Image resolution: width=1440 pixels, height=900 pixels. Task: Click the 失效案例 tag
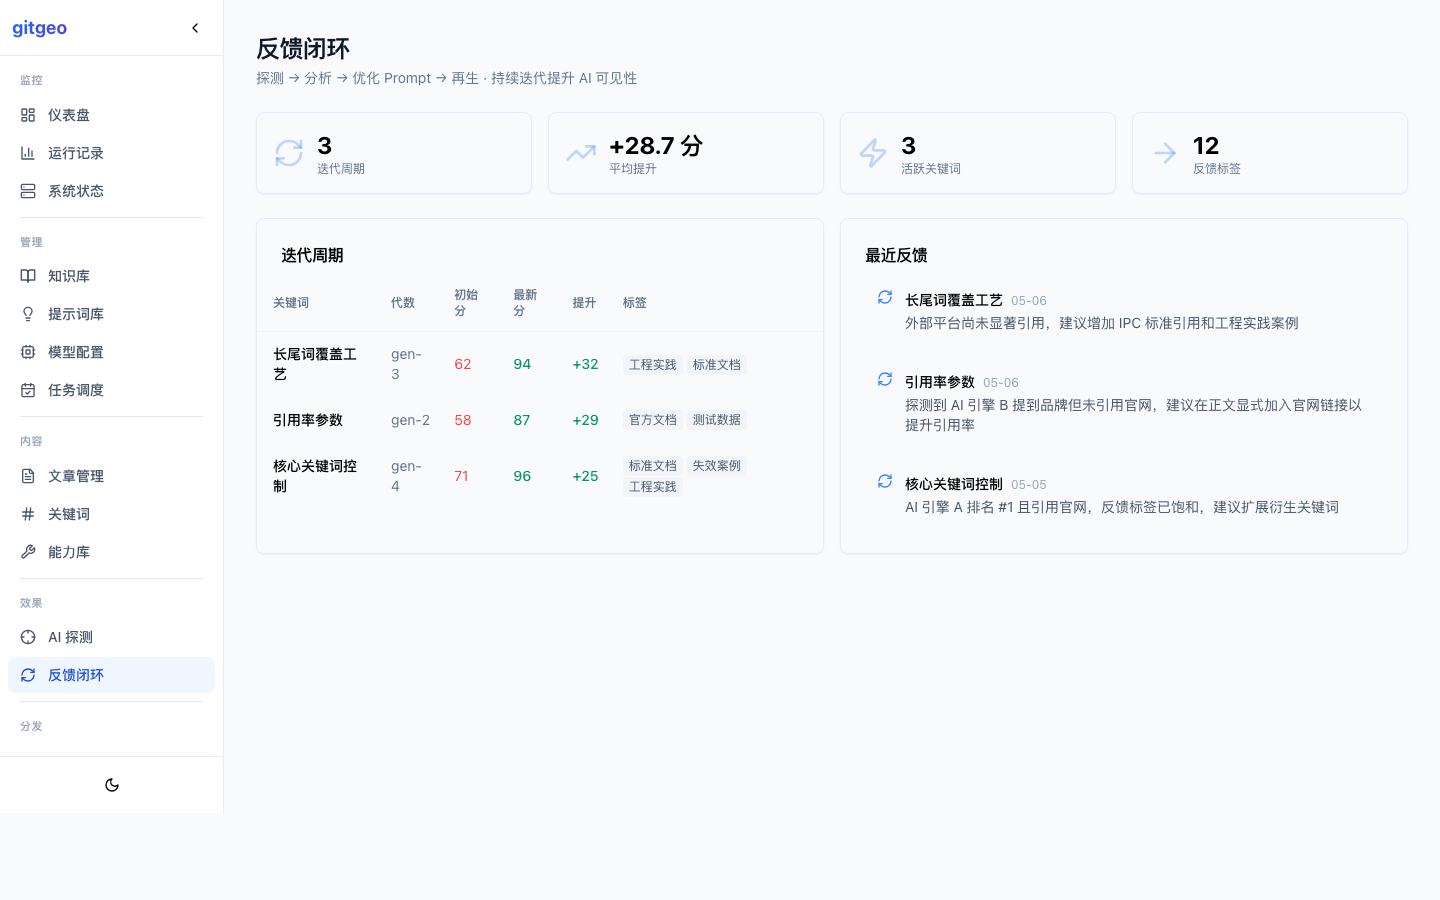717,466
